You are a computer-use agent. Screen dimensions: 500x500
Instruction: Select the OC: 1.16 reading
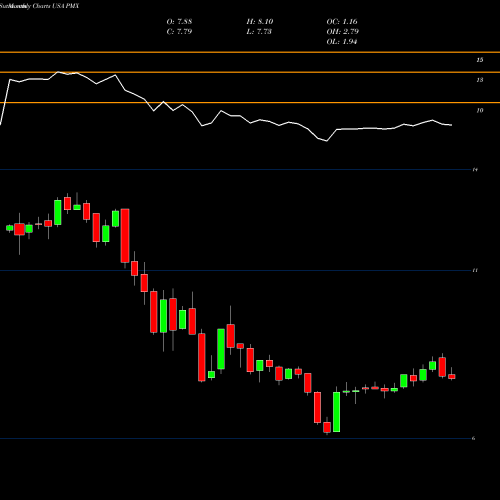tap(342, 22)
